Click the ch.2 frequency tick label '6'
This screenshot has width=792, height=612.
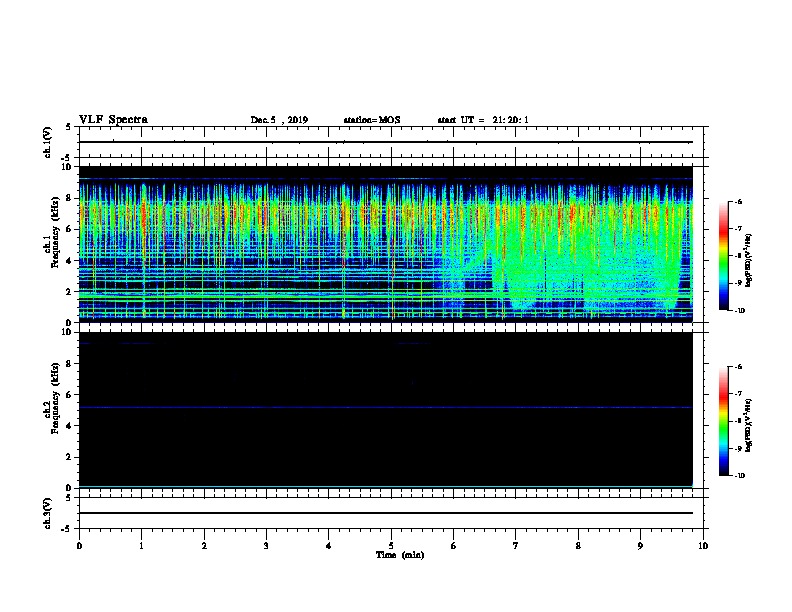pyautogui.click(x=69, y=394)
